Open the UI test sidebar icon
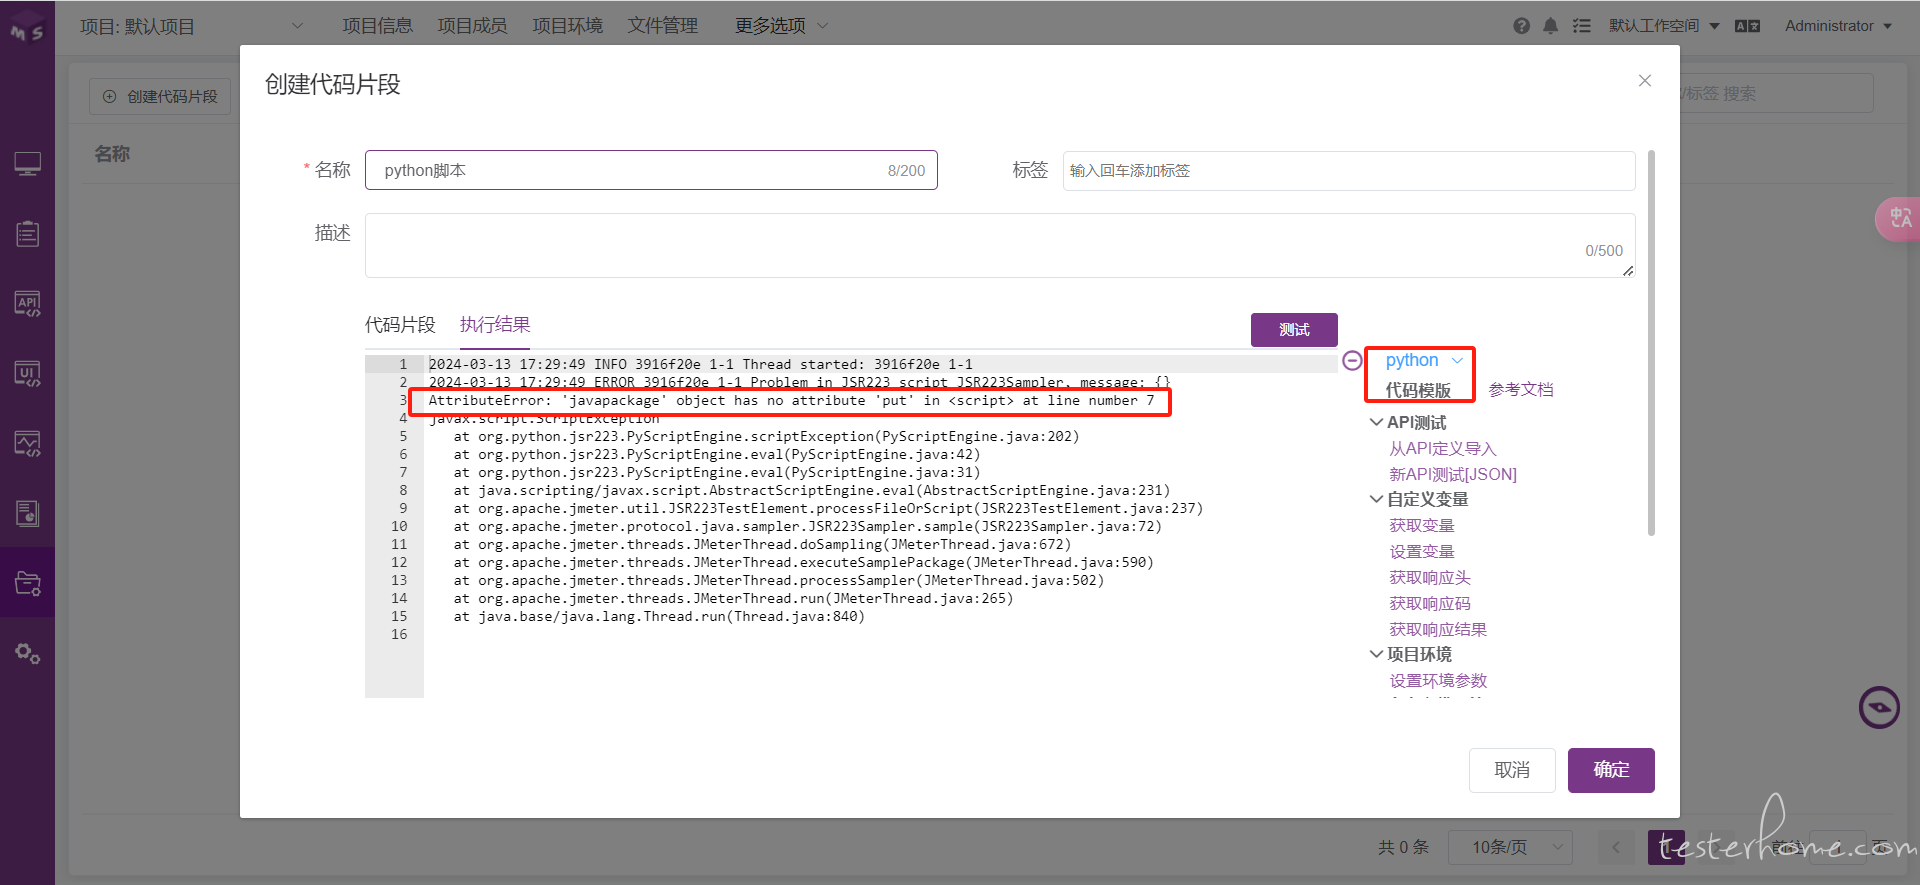 tap(28, 374)
